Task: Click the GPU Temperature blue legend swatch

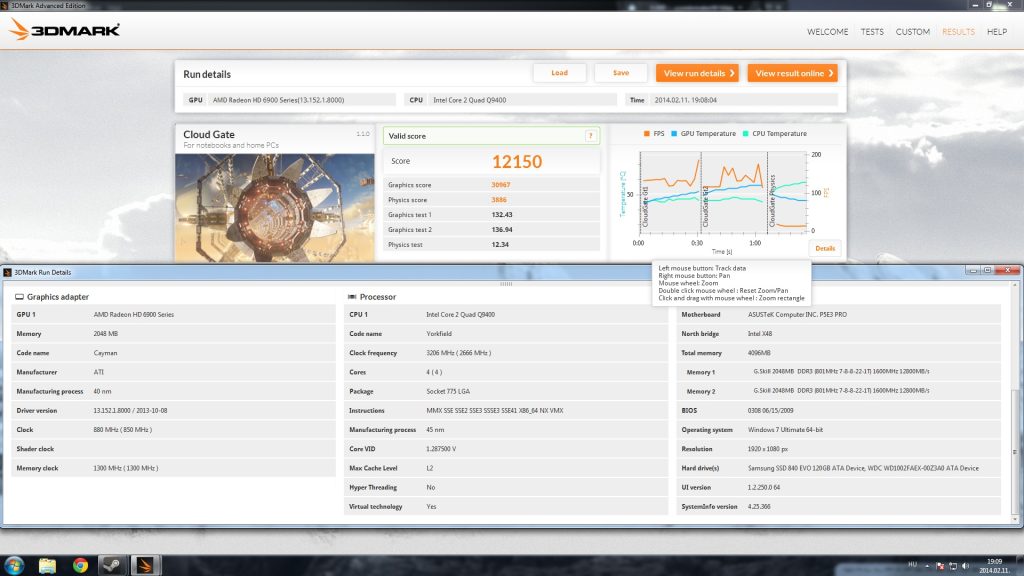Action: tap(674, 133)
